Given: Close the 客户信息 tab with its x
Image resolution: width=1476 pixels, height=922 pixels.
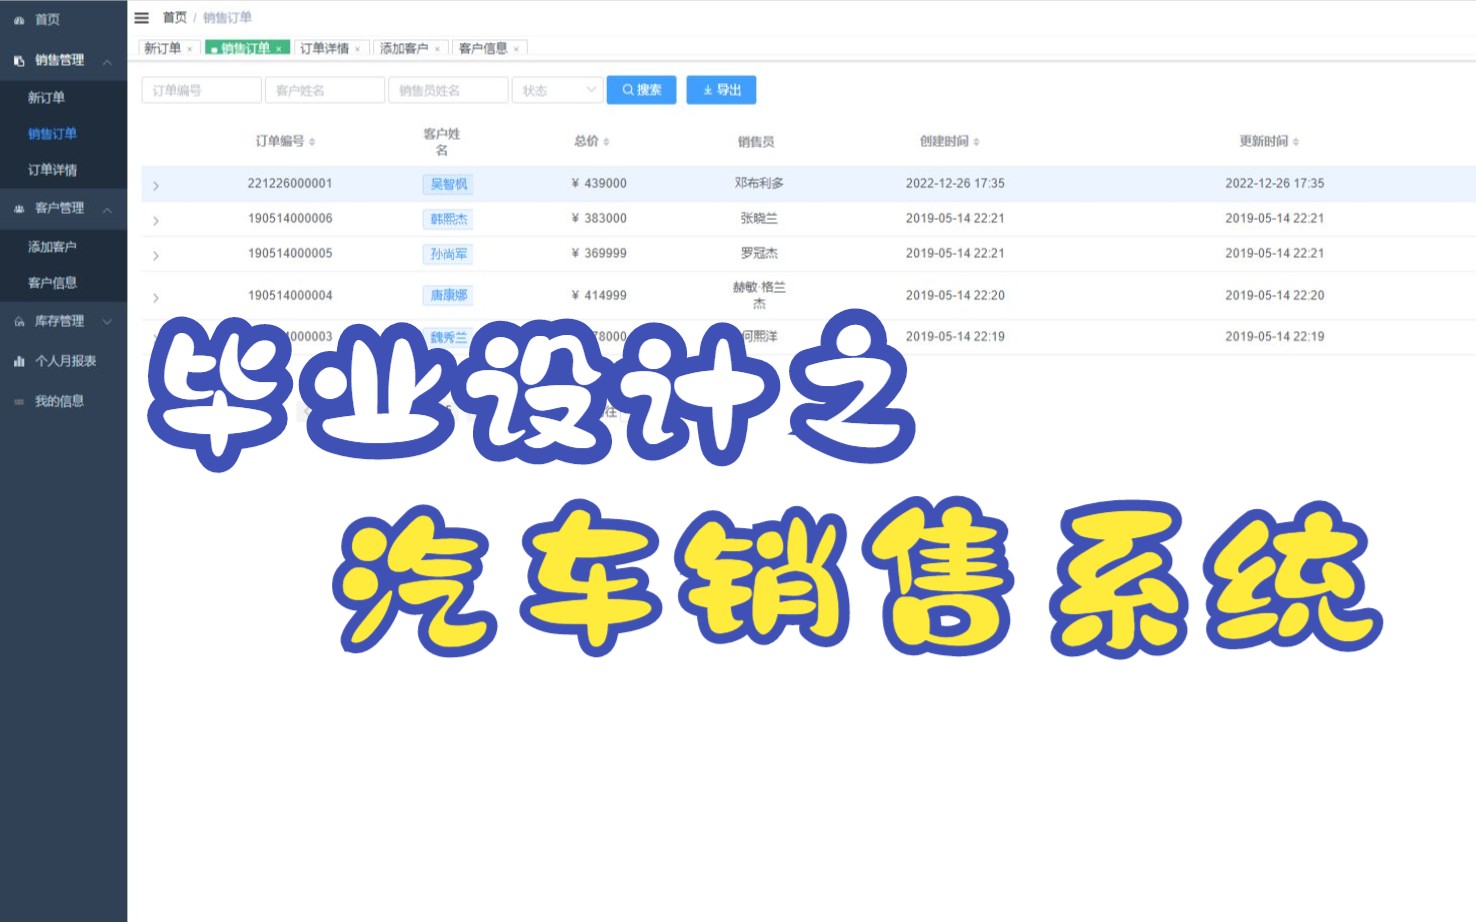Looking at the screenshot, I should tap(516, 49).
